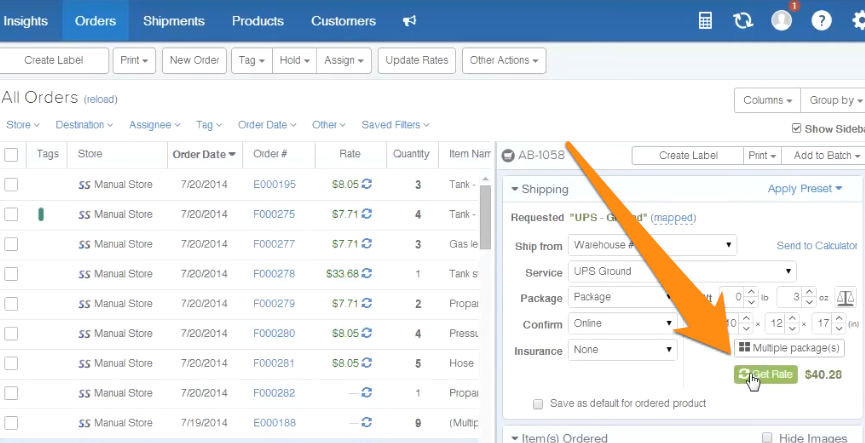
Task: Click the reload link by All Orders
Action: click(100, 99)
